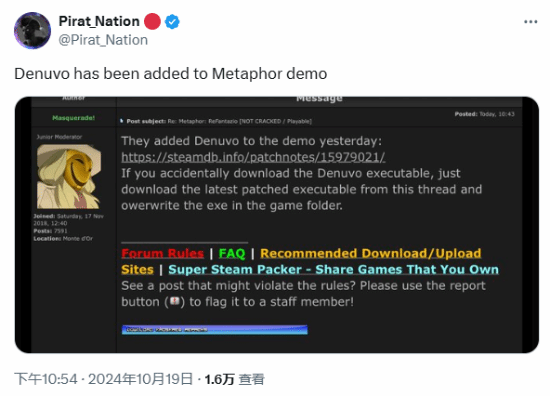Click the red circle emoji beside name
Viewport: 550px width, 396px height.
pyautogui.click(x=152, y=21)
